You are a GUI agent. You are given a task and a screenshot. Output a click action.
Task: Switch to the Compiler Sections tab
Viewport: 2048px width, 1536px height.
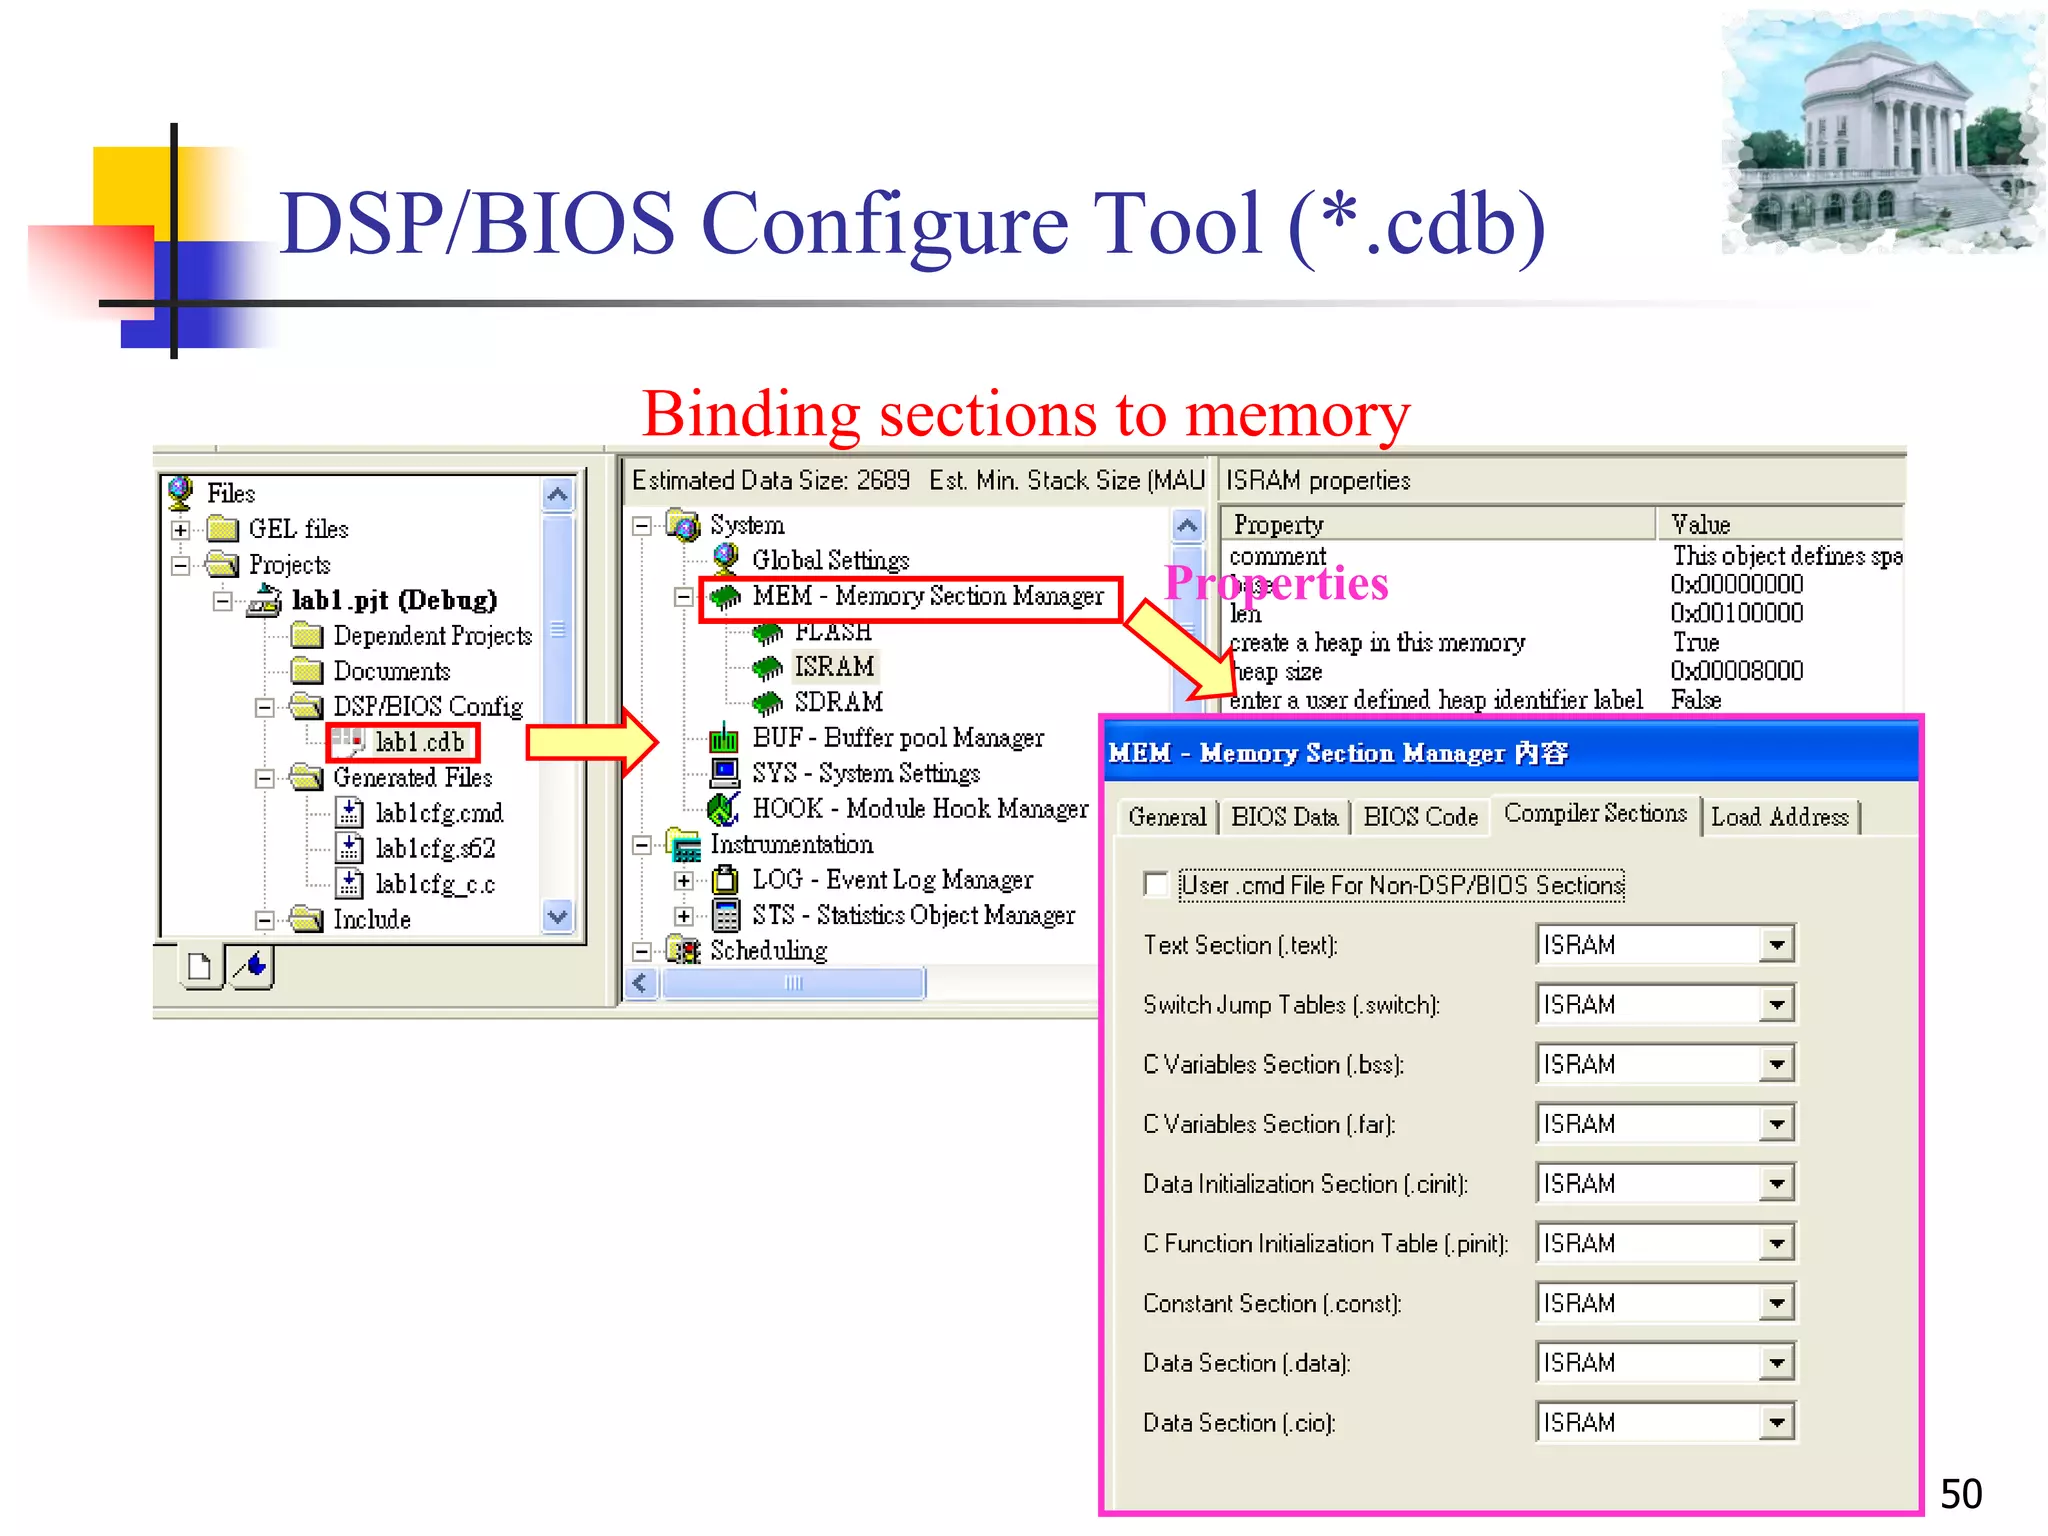tap(1595, 813)
